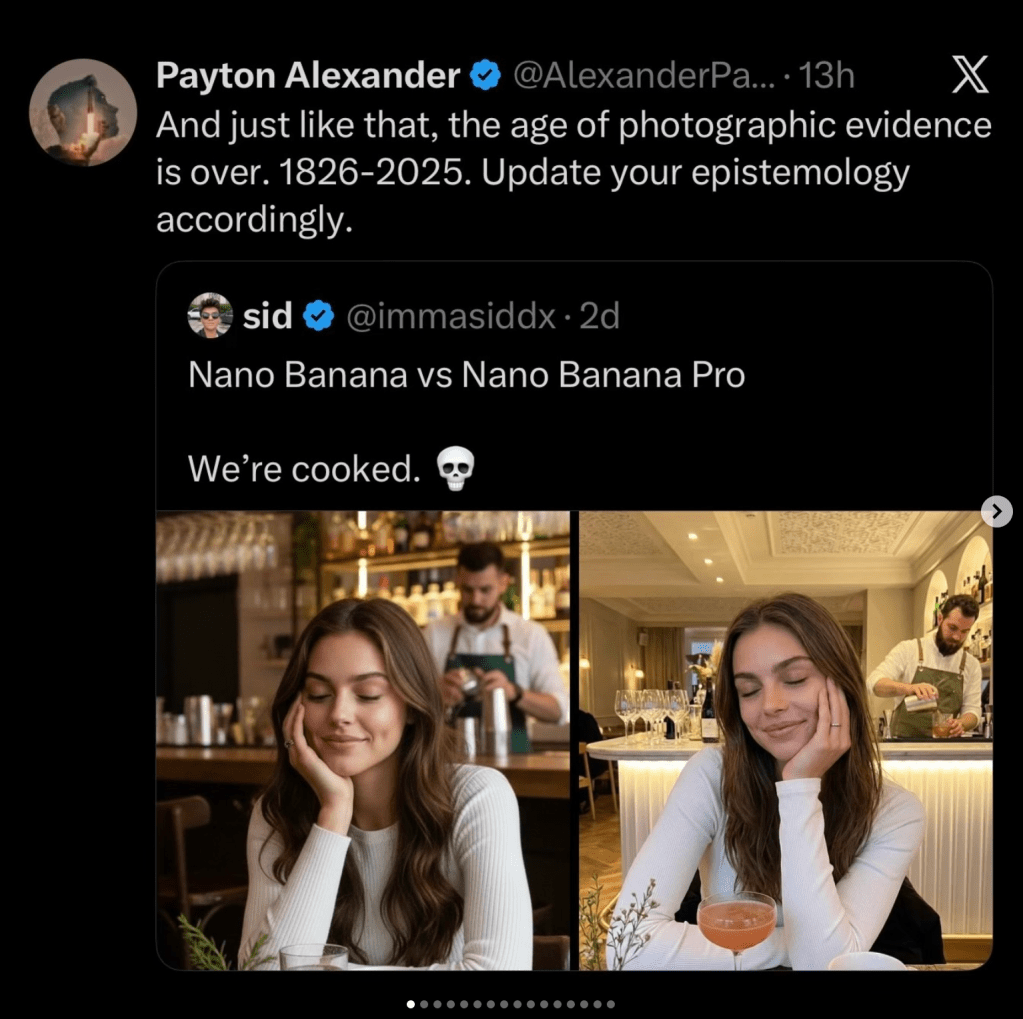Click the skull emoji in the quoted post

click(x=455, y=468)
